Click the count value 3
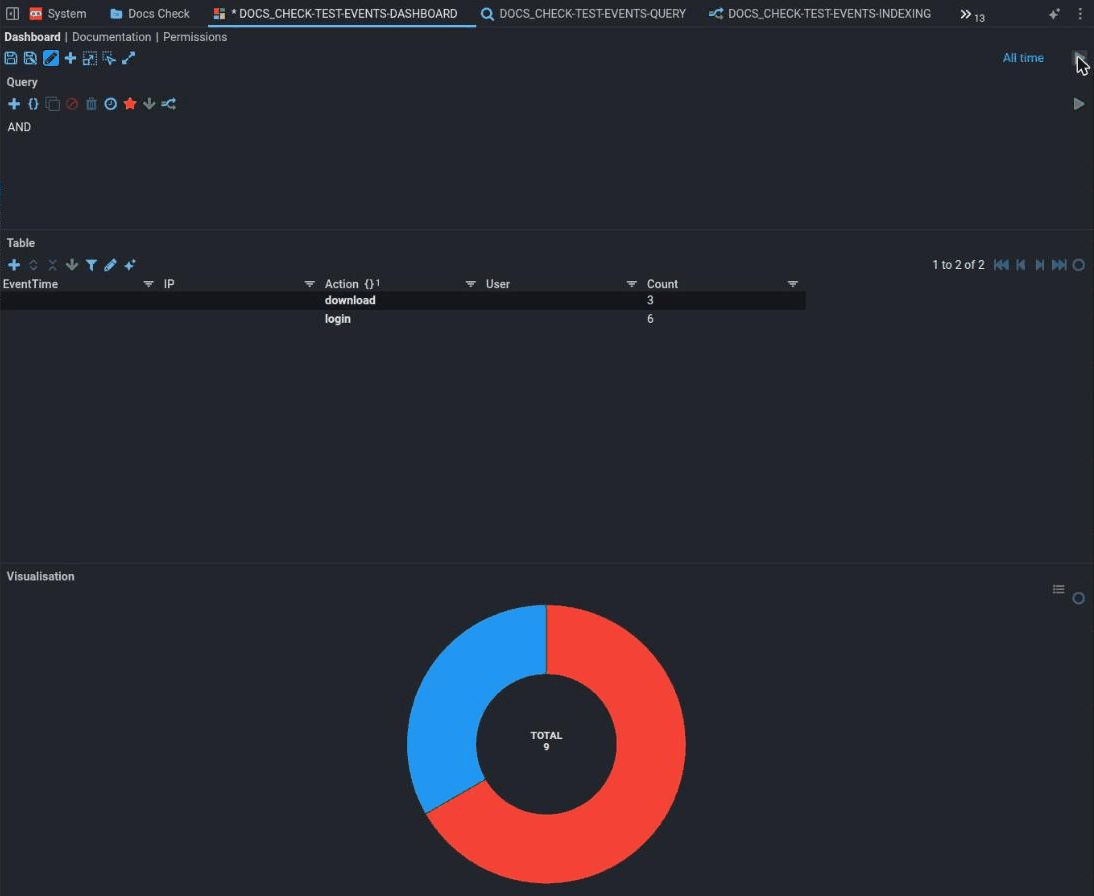Screen dimensions: 1094x896 click(x=650, y=301)
